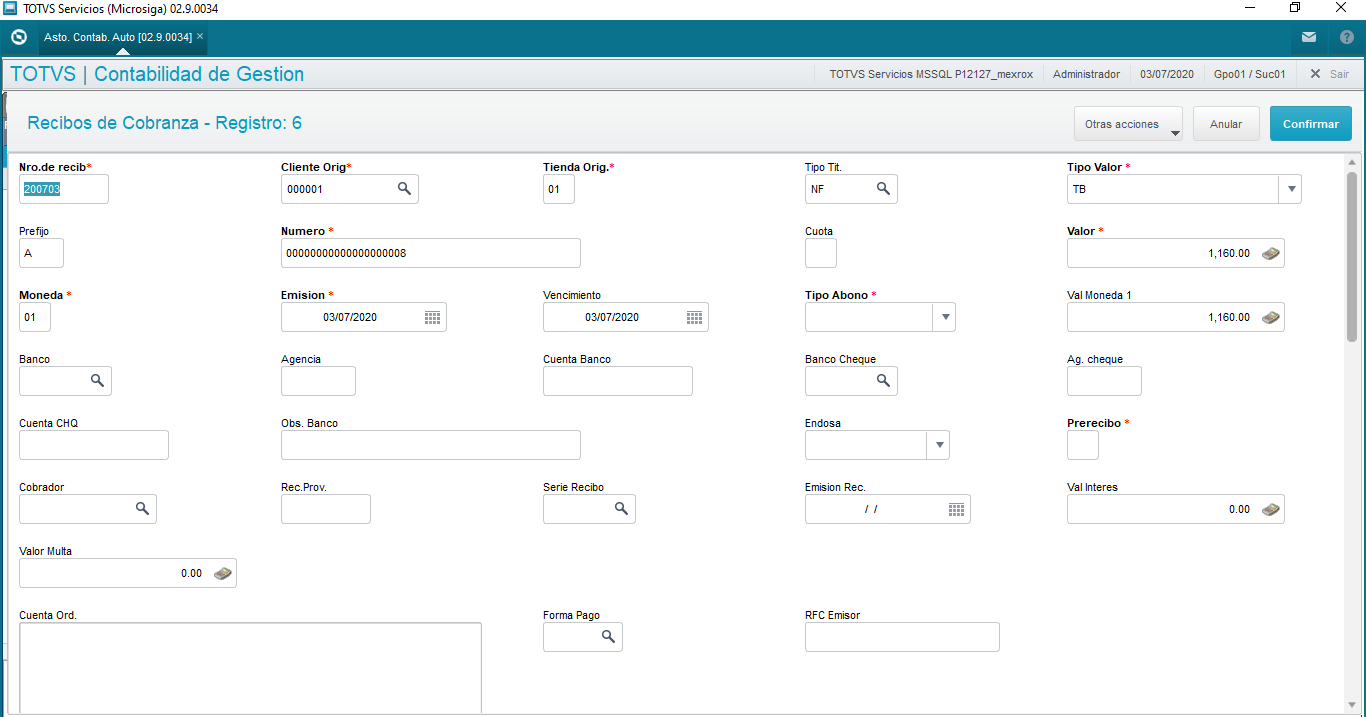Screen dimensions: 1366x717
Task: Open Cobrador field magnifier lookup
Action: click(x=142, y=508)
